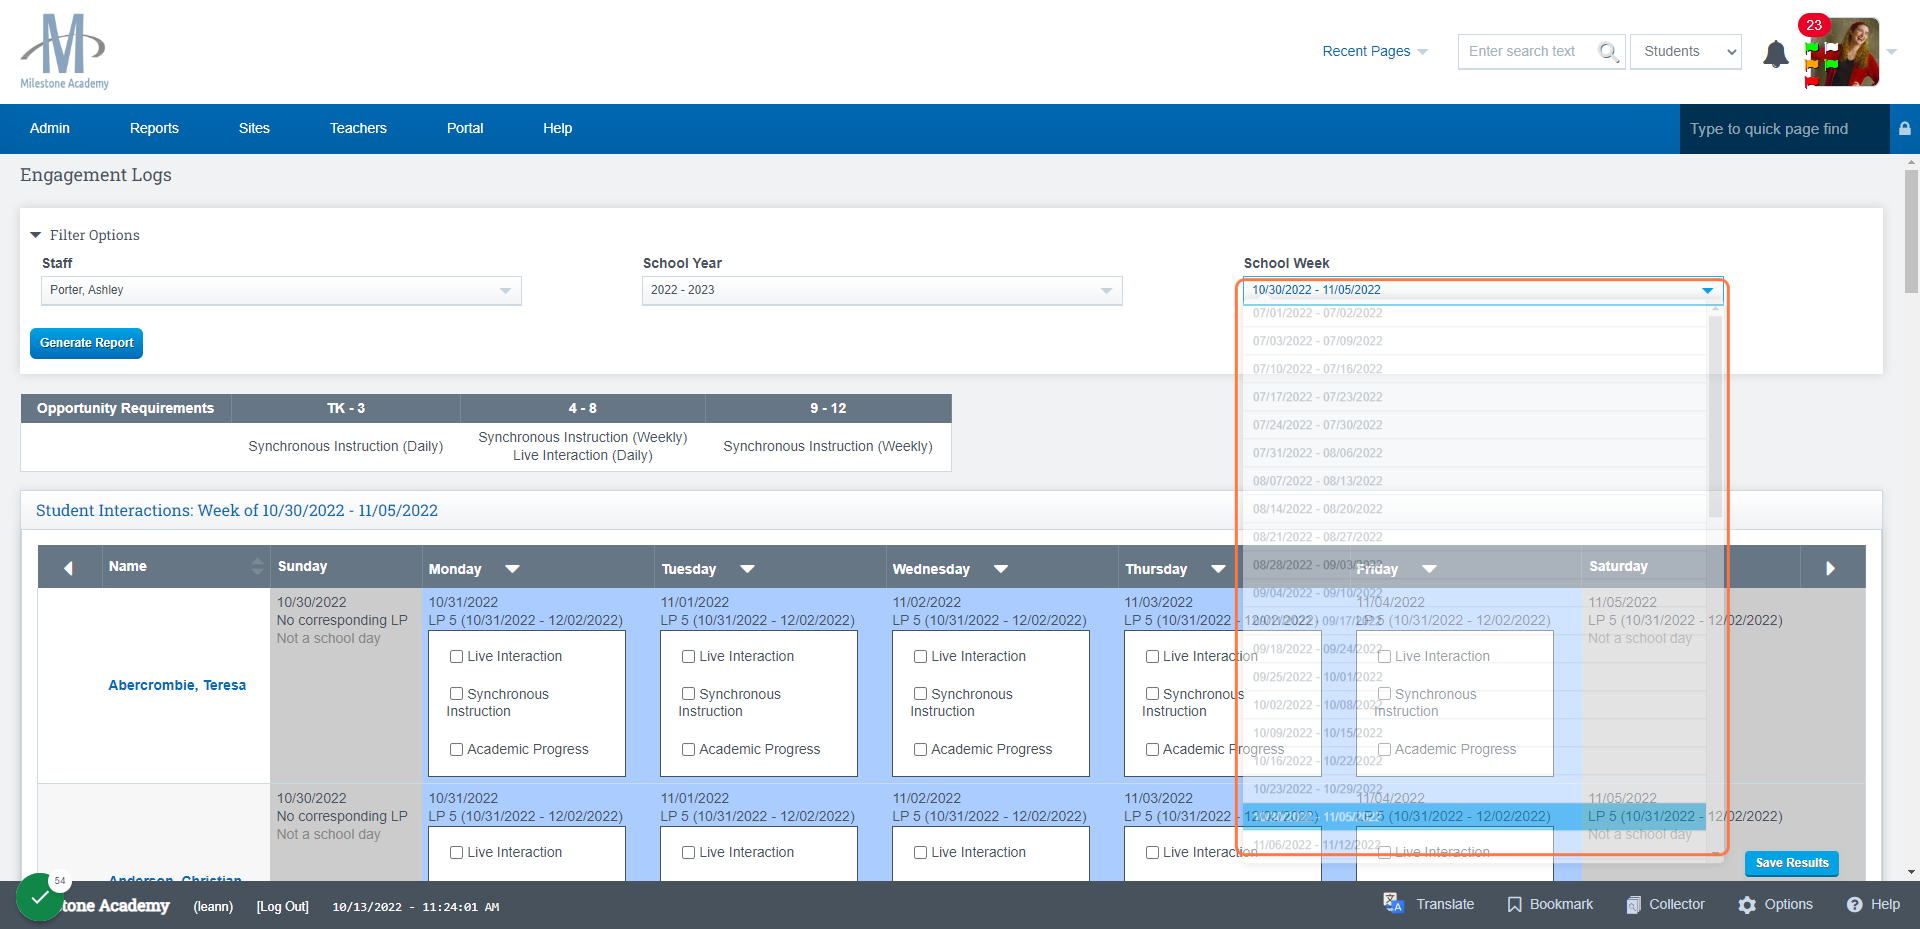Open the Tuesday column dropdown arrow
The height and width of the screenshot is (929, 1920).
pos(747,569)
